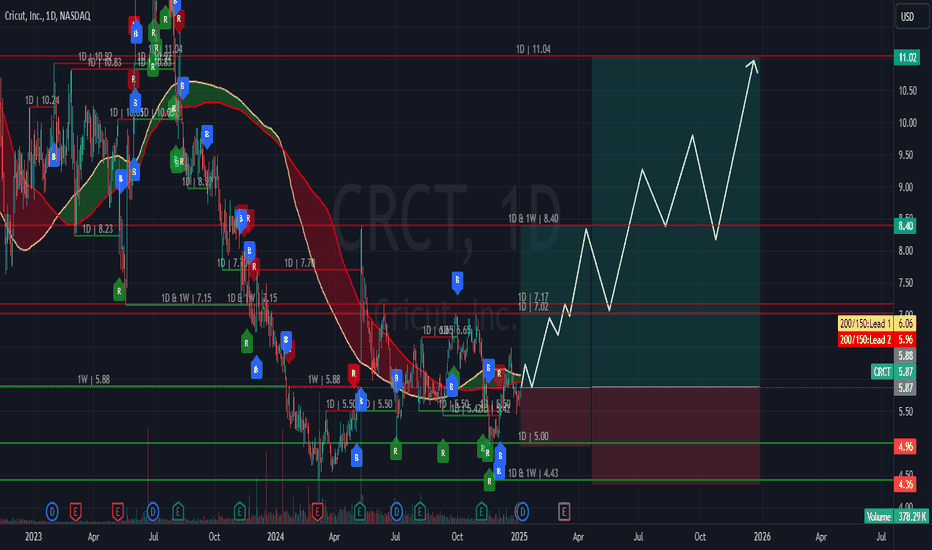Click the Volume 378.29K label
Viewport: 932px width, 550px height.
tap(896, 516)
